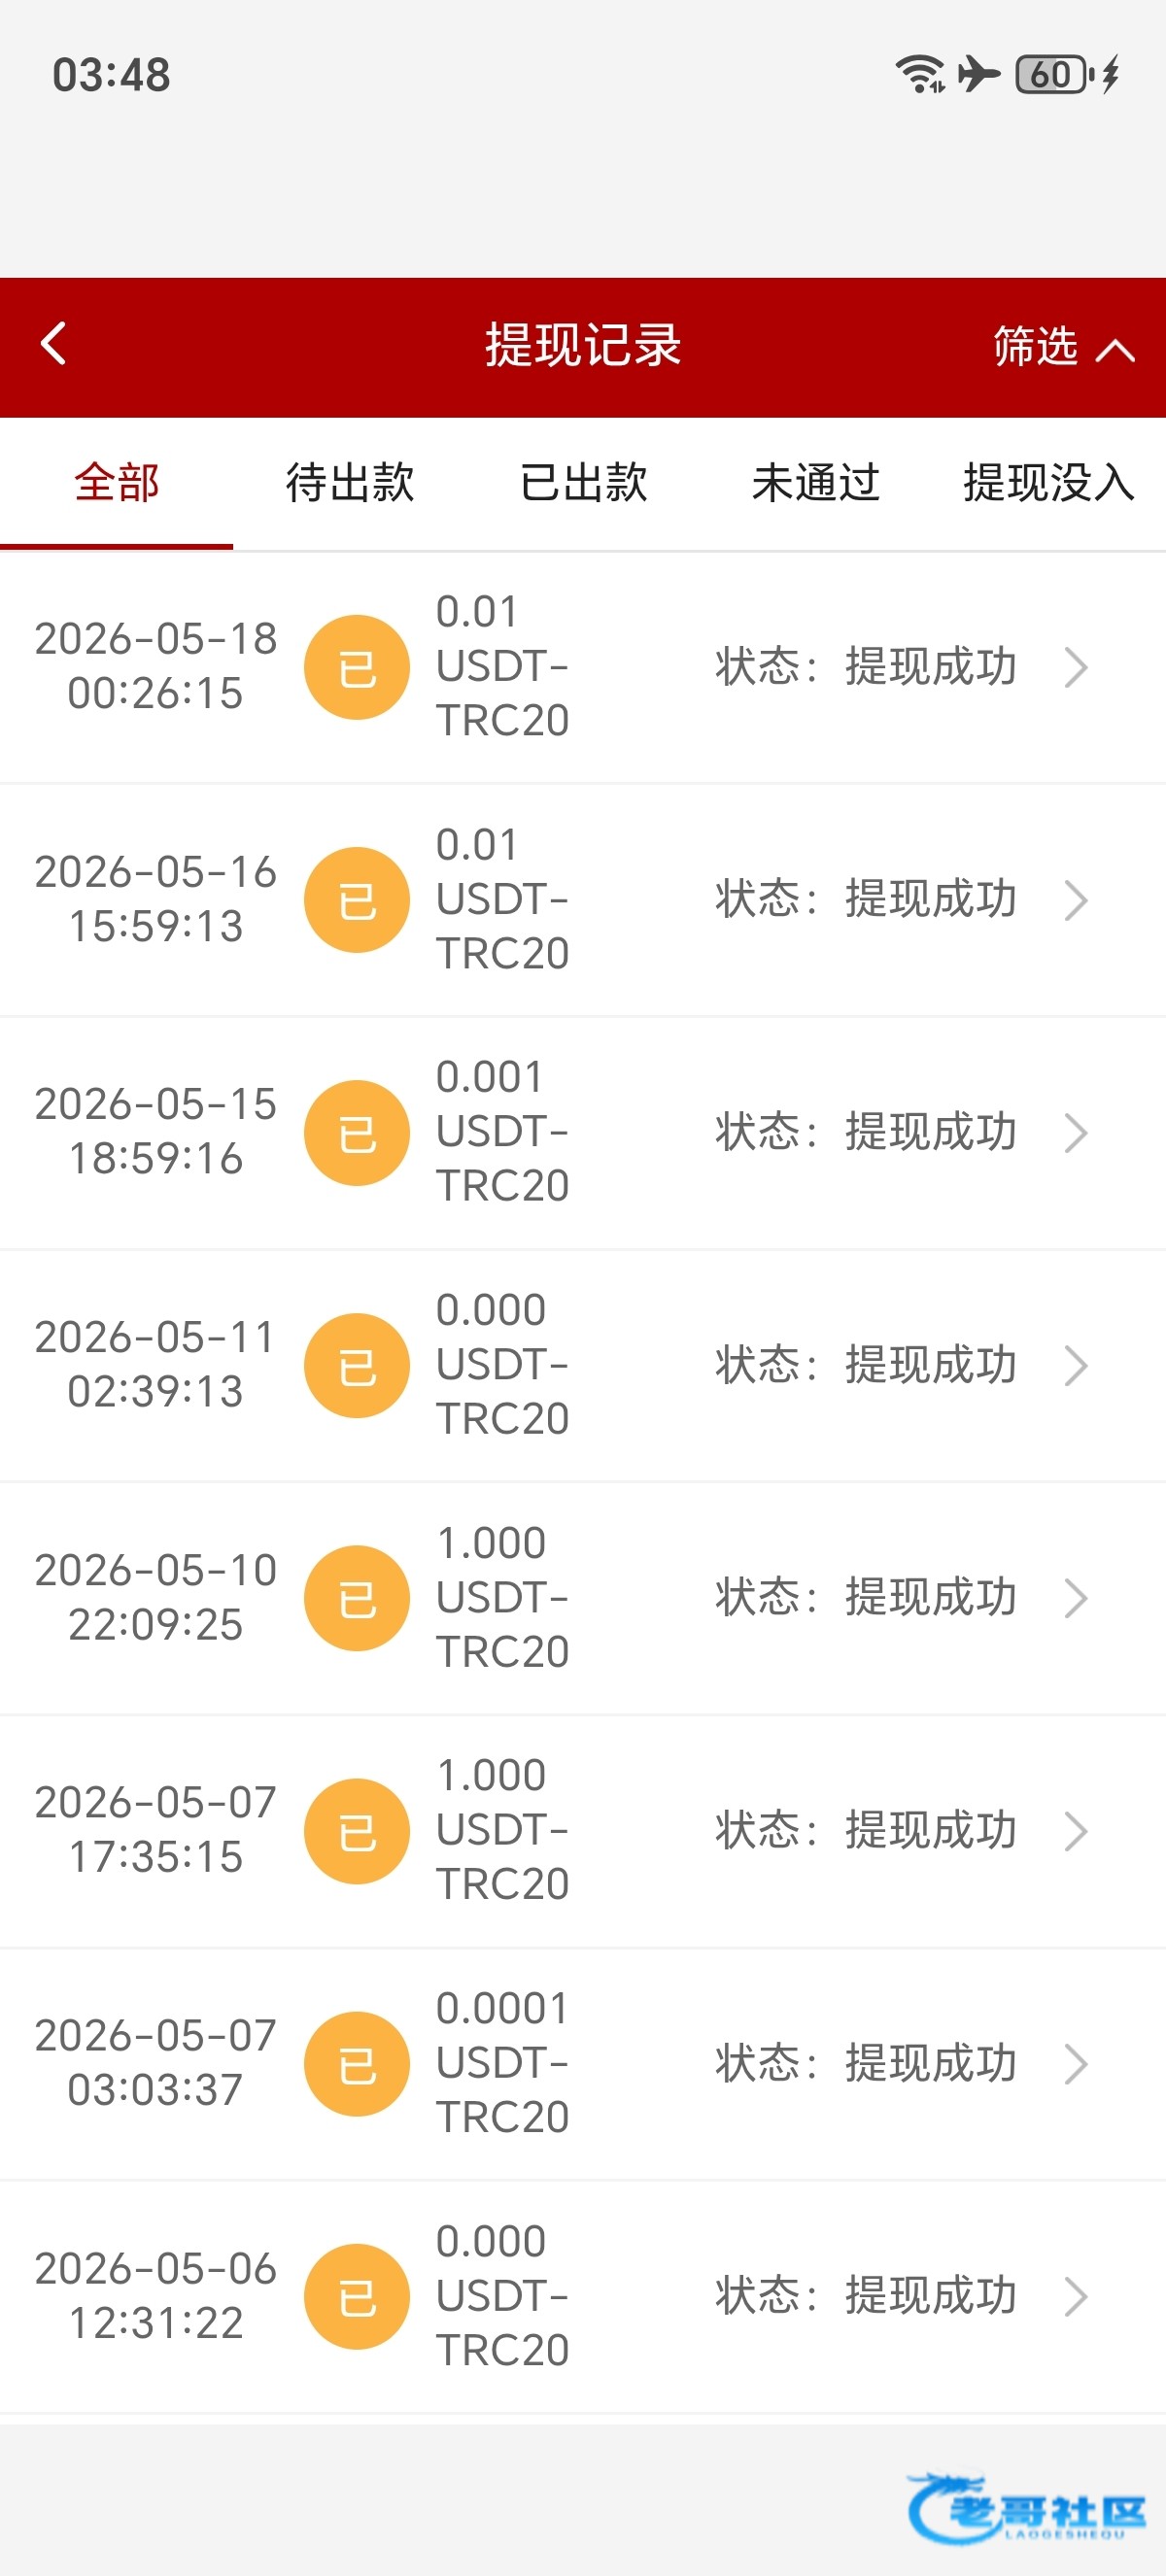Open details chevron for 03:03:37 withdrawal
Screen dimensions: 1166x2576
1076,2064
